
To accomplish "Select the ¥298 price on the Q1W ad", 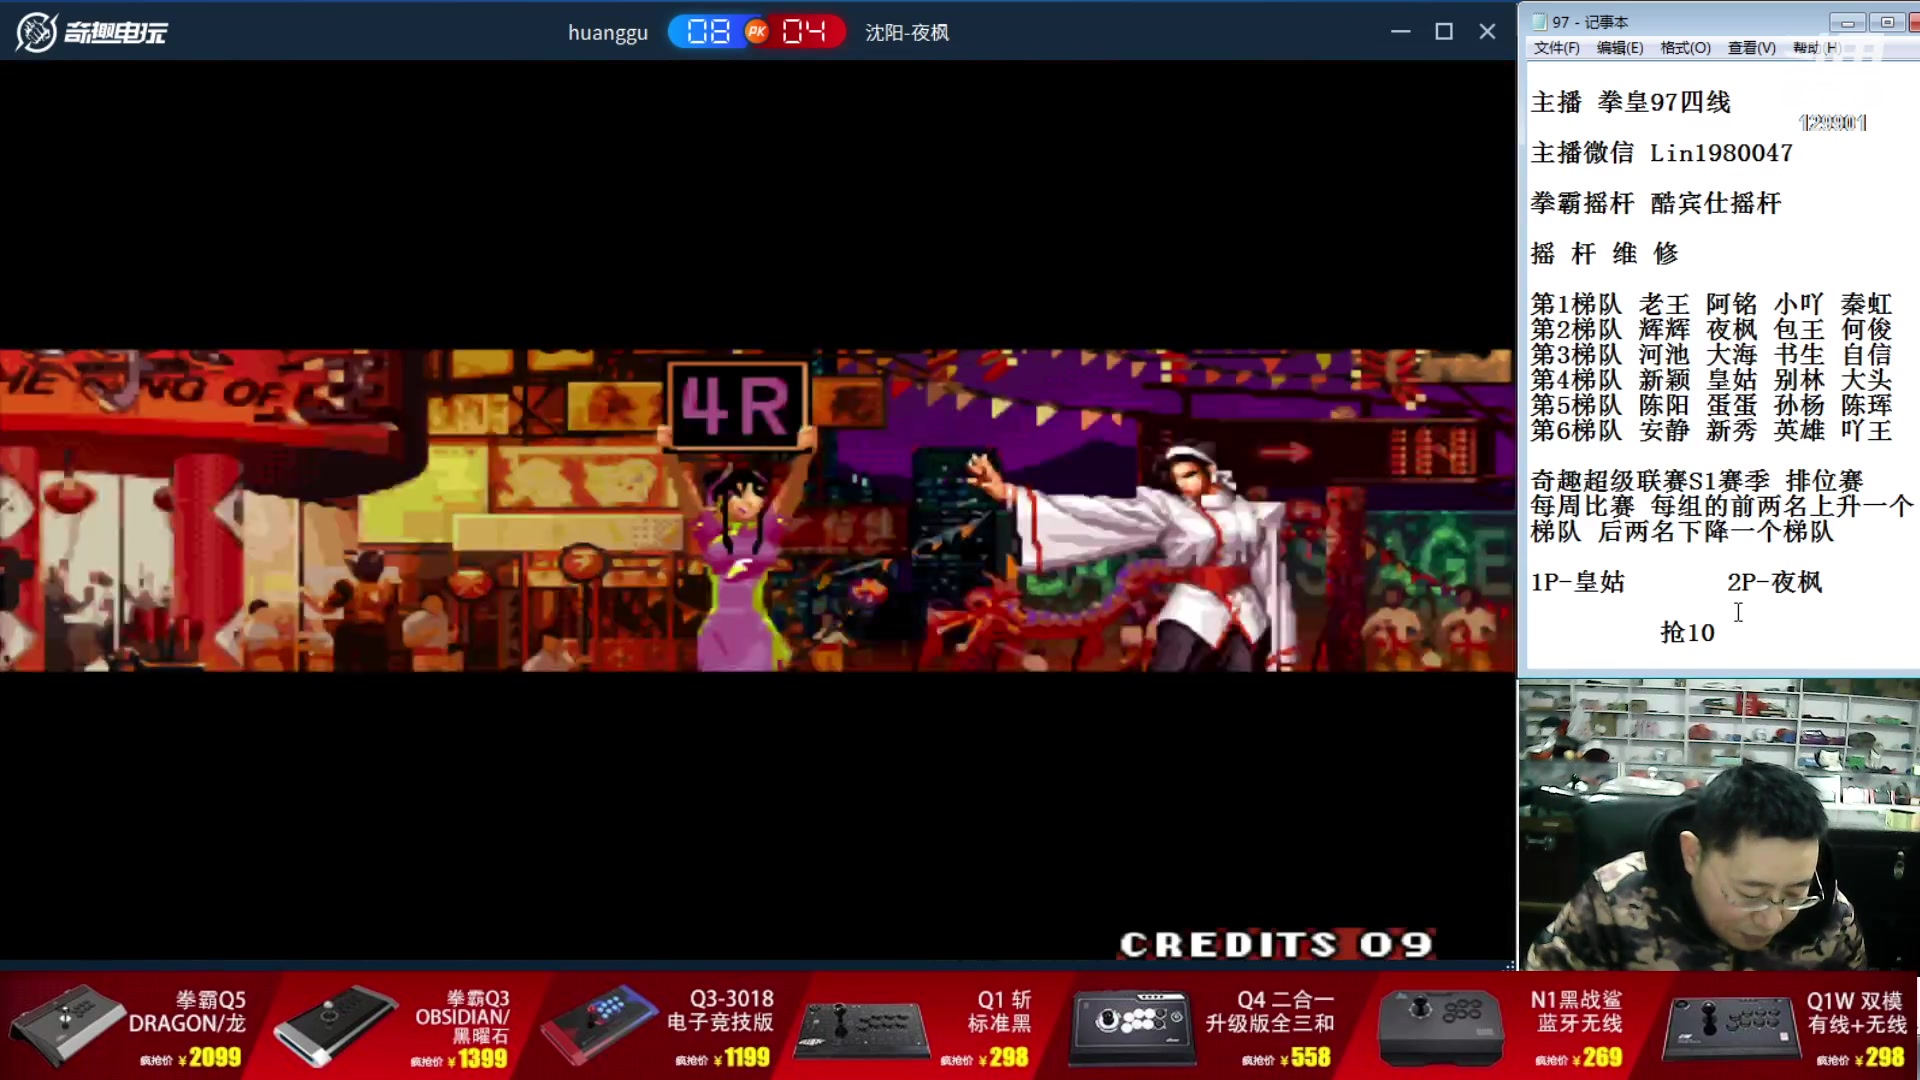I will (1879, 1057).
